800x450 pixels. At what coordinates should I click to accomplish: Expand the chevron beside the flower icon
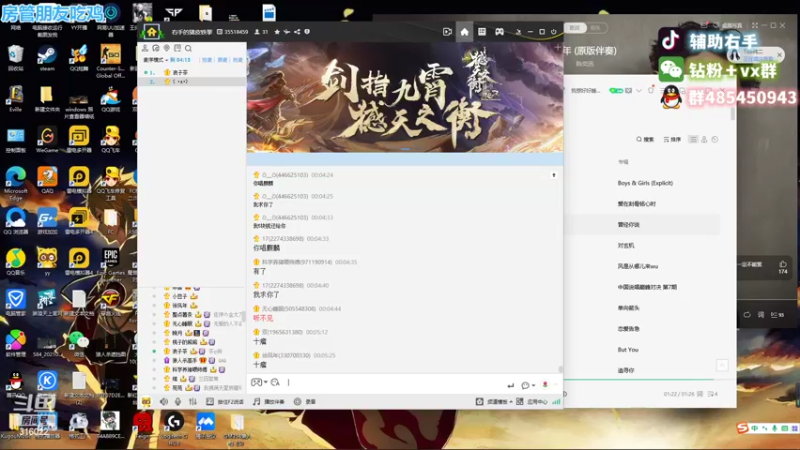556,384
